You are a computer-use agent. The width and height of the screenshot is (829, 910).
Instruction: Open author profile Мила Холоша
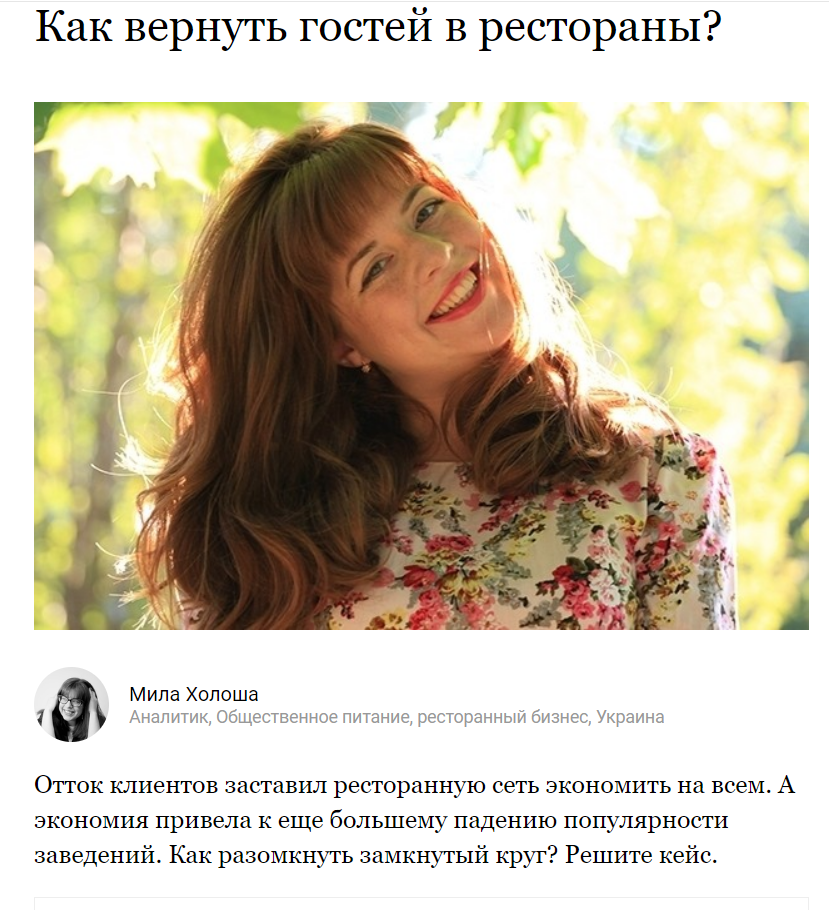(194, 694)
